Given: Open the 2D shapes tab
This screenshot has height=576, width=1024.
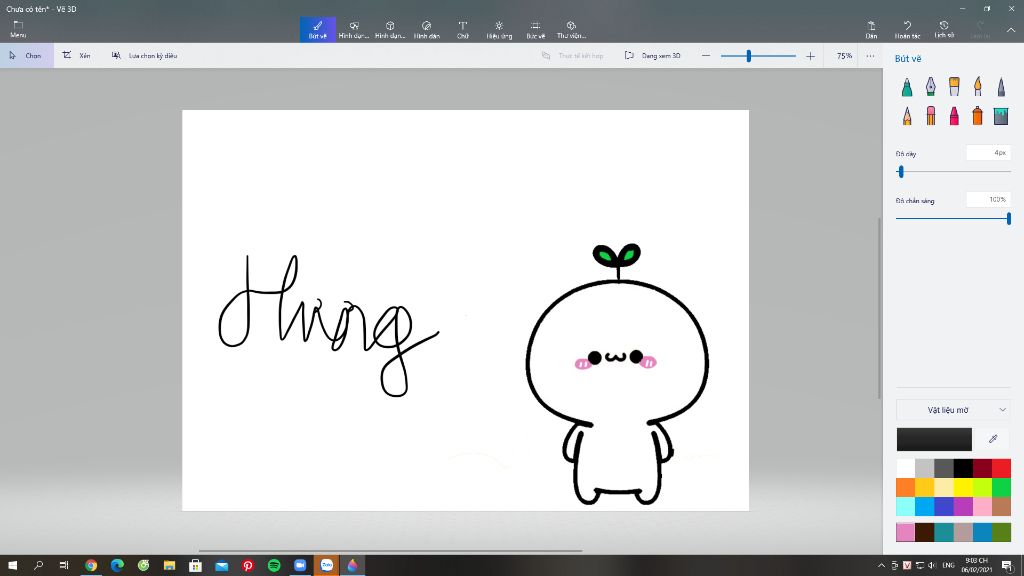Looking at the screenshot, I should [354, 29].
